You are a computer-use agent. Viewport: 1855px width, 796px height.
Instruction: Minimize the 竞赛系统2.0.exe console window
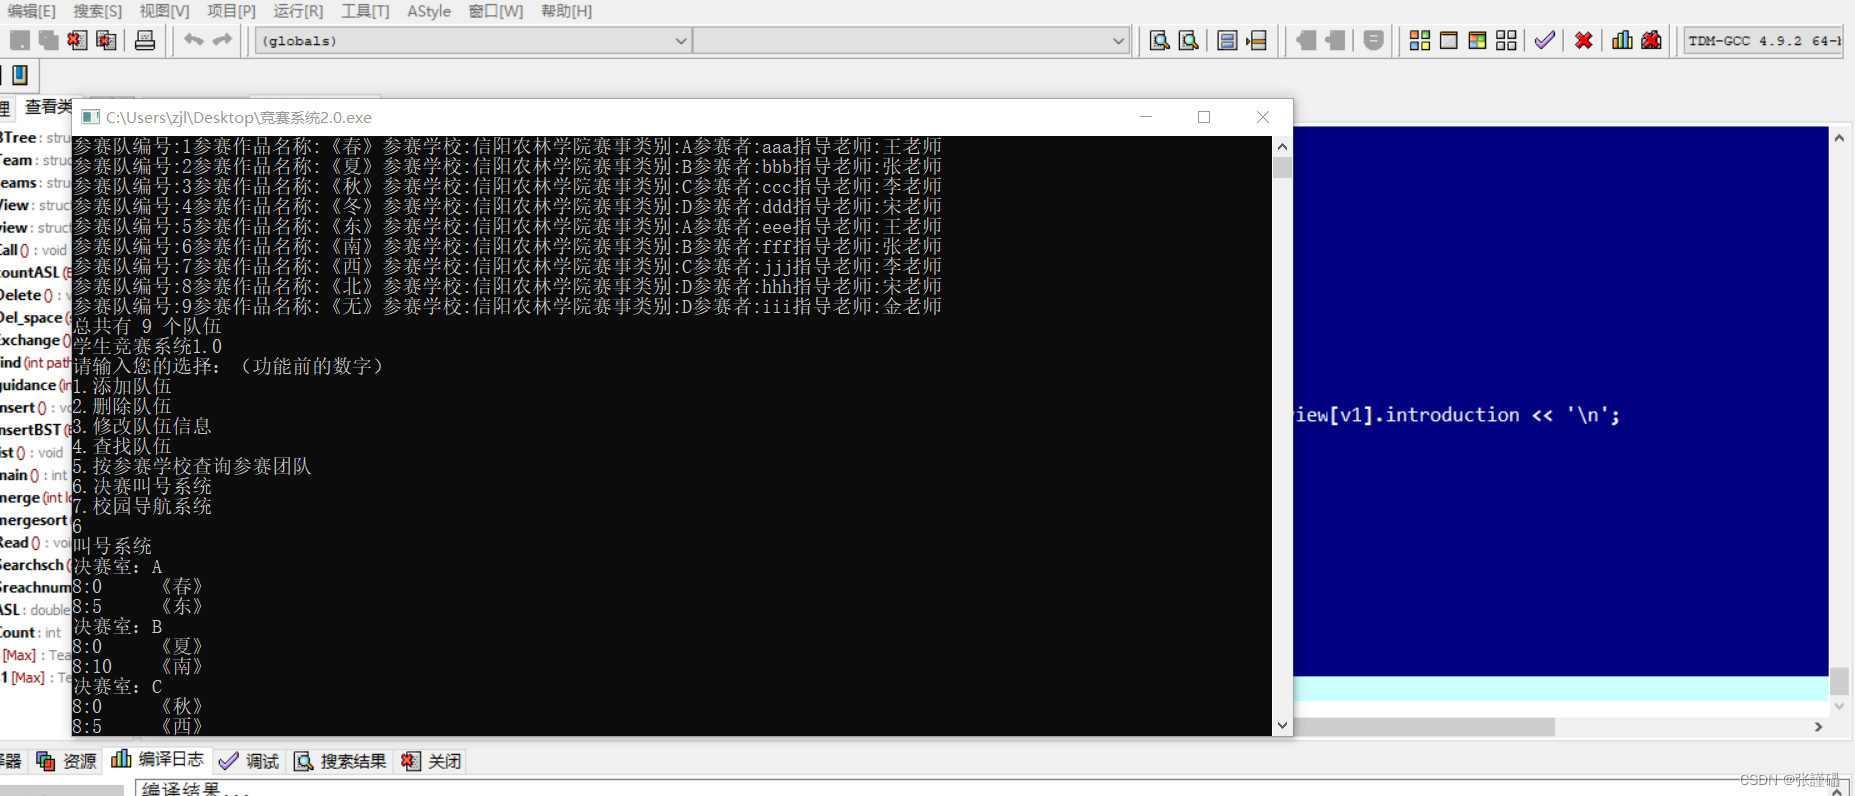pyautogui.click(x=1146, y=117)
